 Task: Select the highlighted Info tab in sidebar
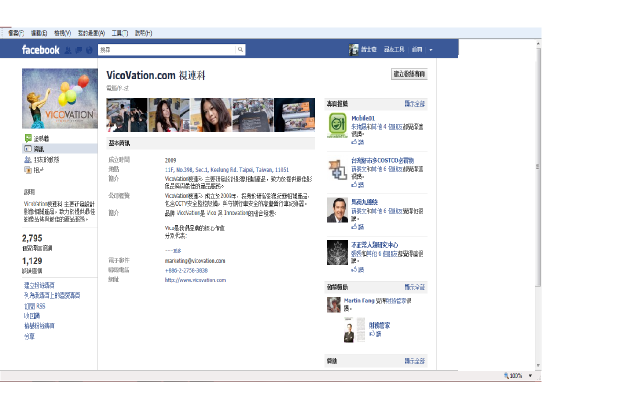pyautogui.click(x=60, y=149)
